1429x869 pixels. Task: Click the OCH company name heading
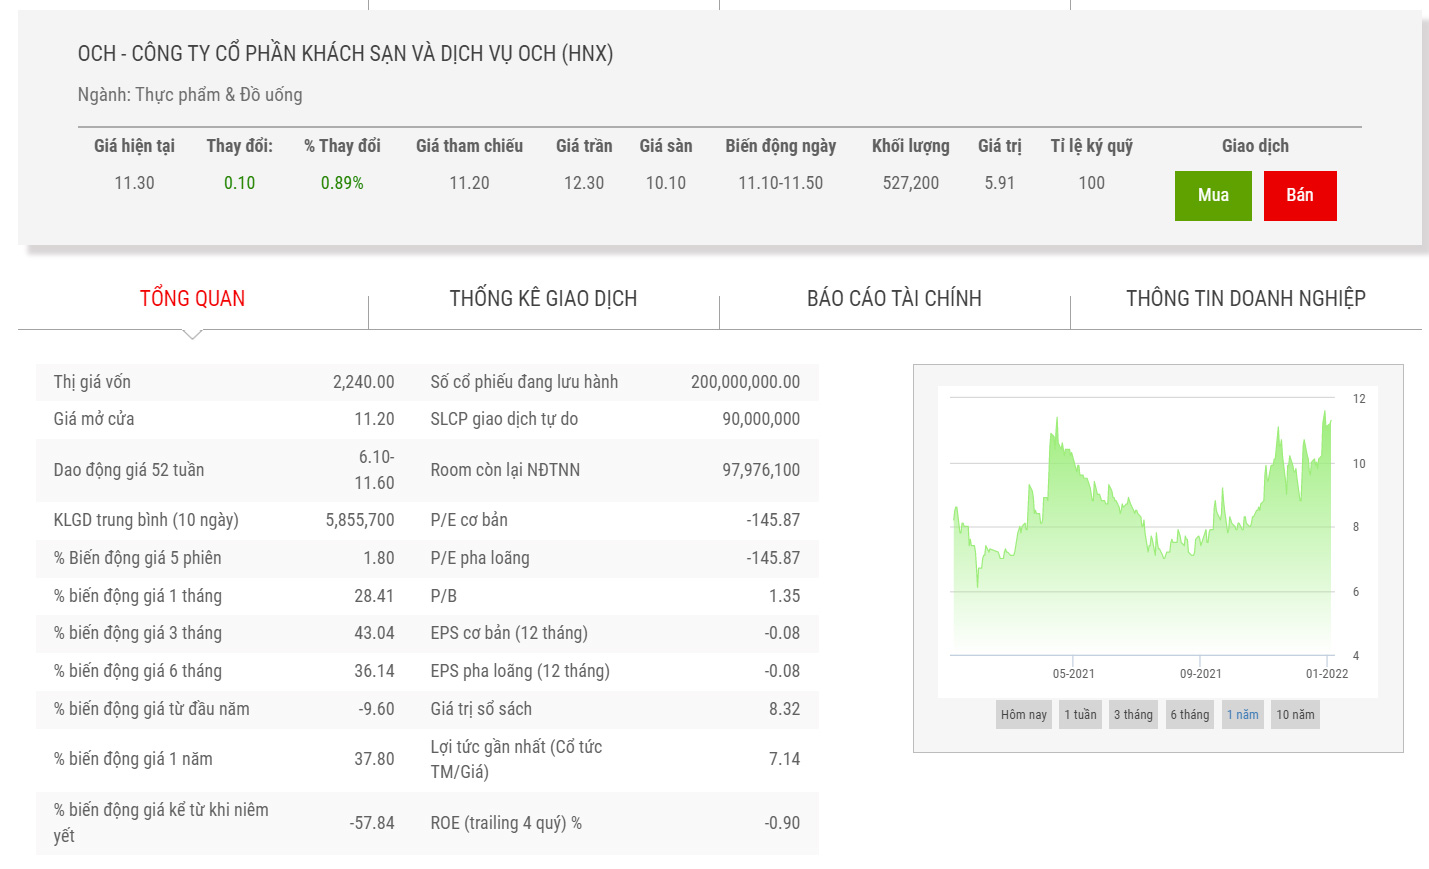click(x=345, y=54)
